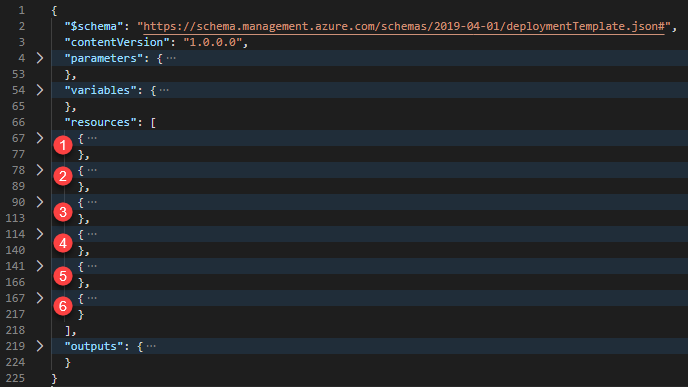
Task: Expand the folded "parameters" section chevron
Action: pos(40,58)
